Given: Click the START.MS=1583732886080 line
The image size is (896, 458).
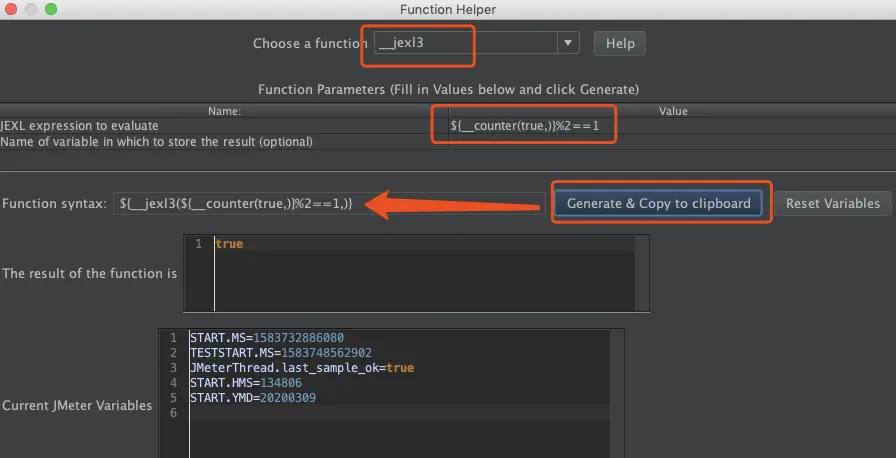Looking at the screenshot, I should point(267,338).
